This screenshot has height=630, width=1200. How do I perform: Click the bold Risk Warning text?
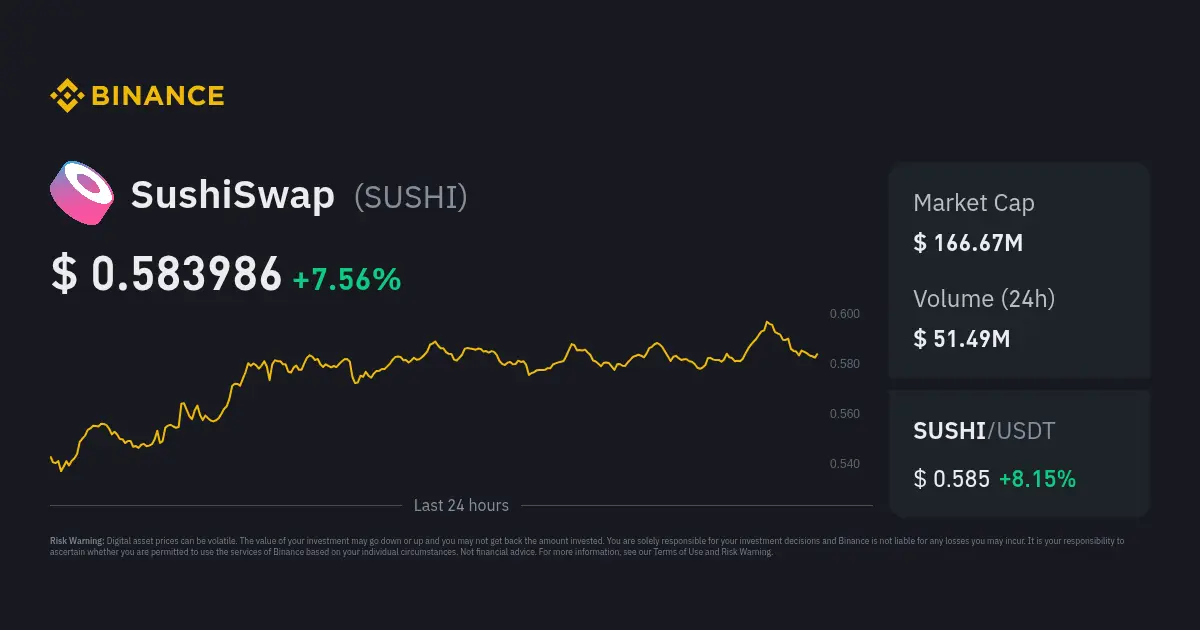(76, 540)
